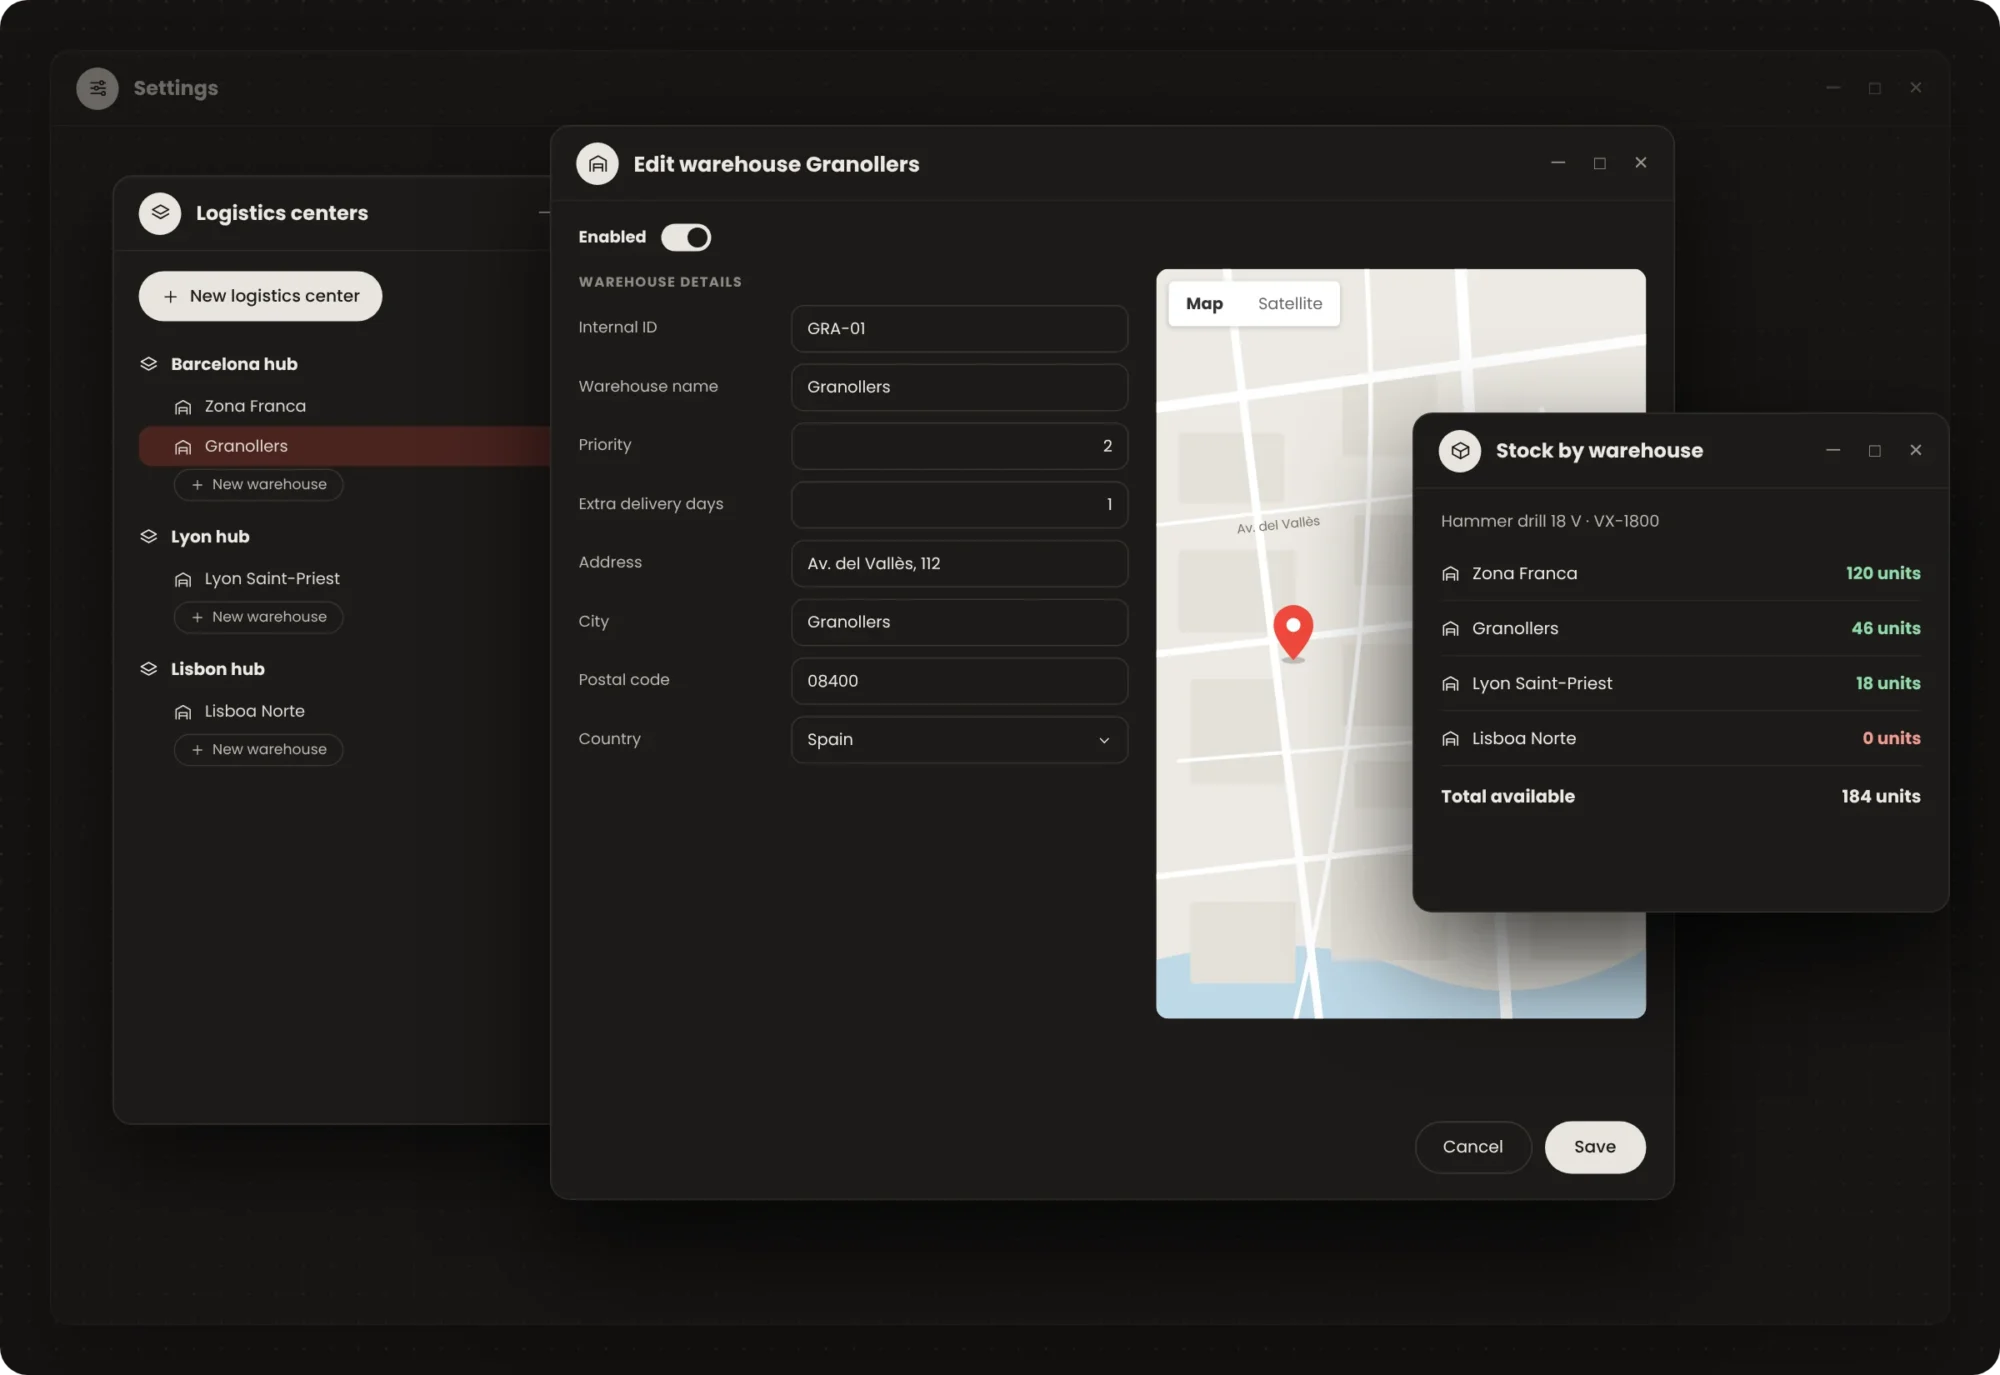Click the City input field
Viewport: 2000px width, 1375px height.
[959, 622]
